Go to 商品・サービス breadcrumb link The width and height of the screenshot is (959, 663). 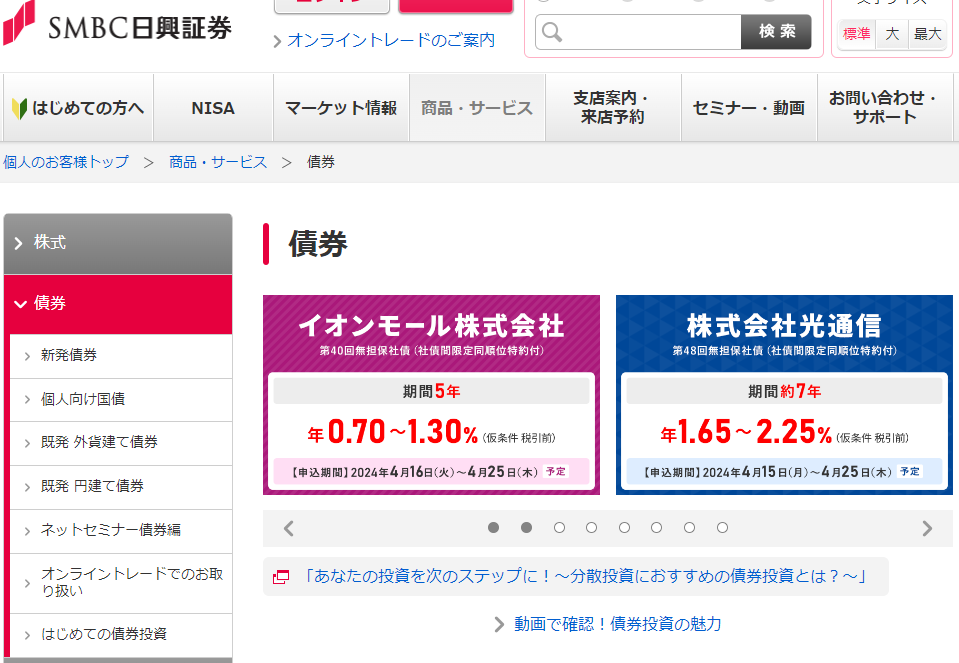click(218, 162)
